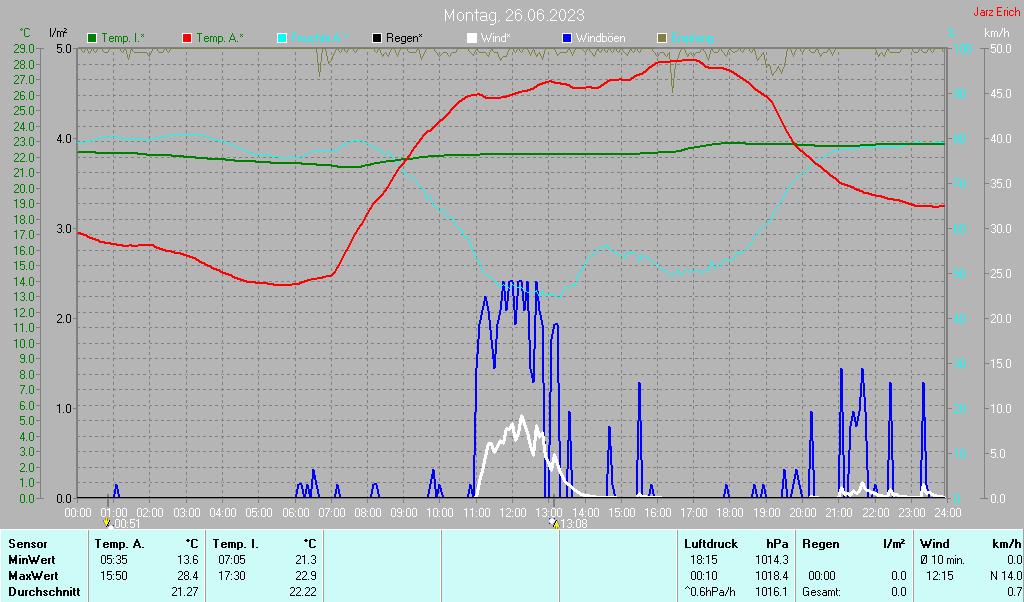Click the Temp. A. maximum time '15:50'
This screenshot has width=1024, height=602.
click(114, 577)
